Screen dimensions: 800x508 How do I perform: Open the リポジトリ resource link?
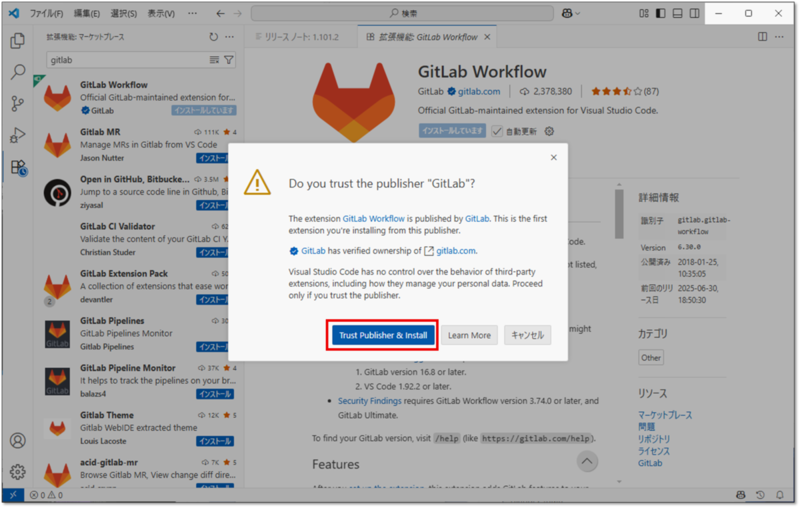point(654,439)
